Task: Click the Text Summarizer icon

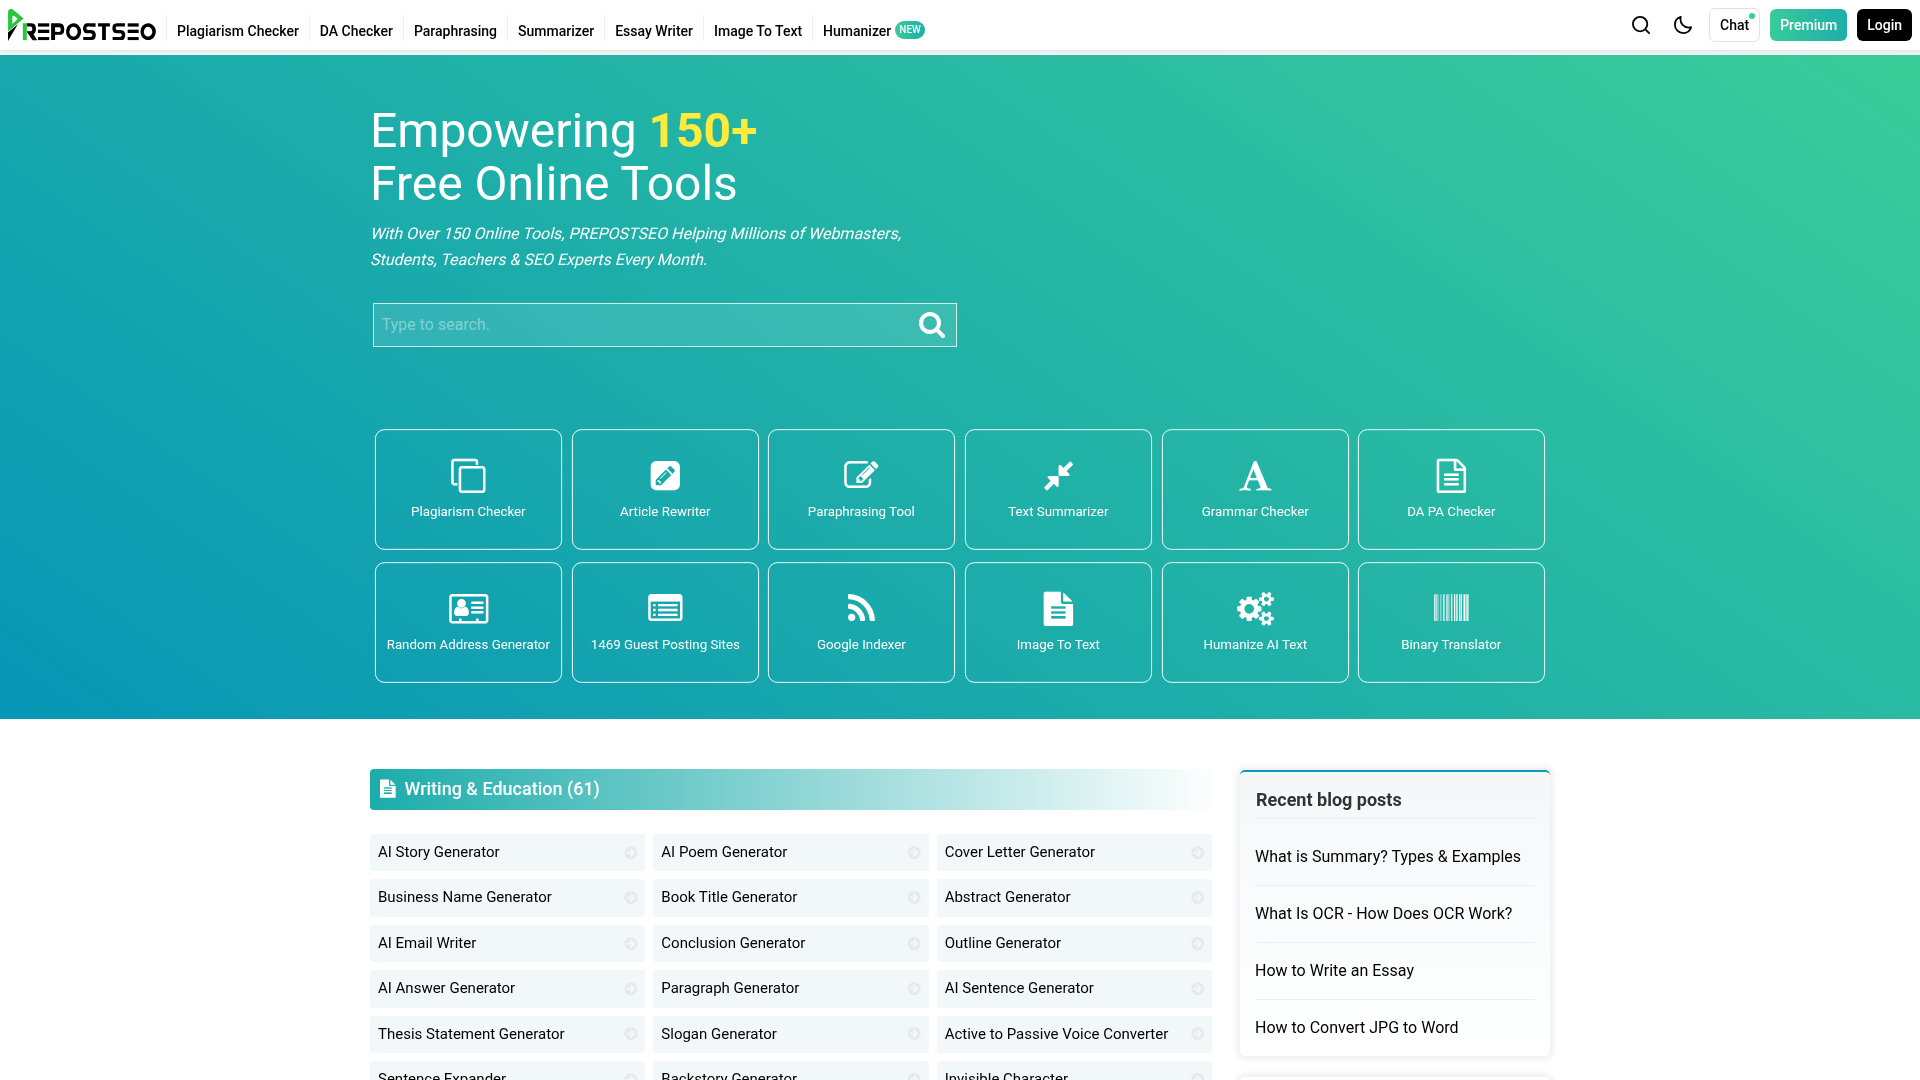Action: (x=1057, y=475)
